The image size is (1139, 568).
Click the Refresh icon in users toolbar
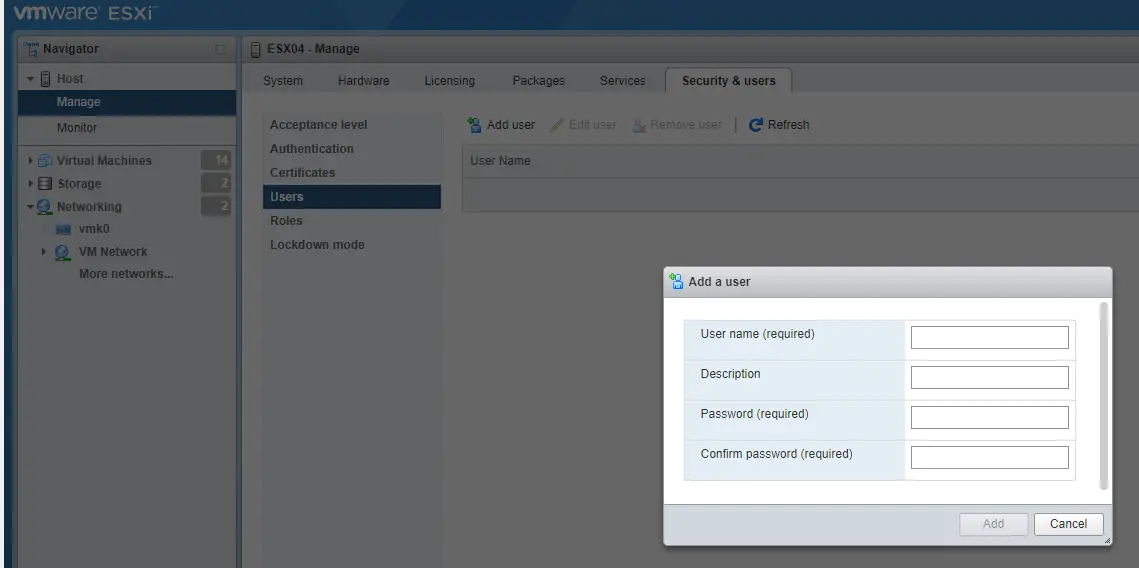pyautogui.click(x=756, y=125)
